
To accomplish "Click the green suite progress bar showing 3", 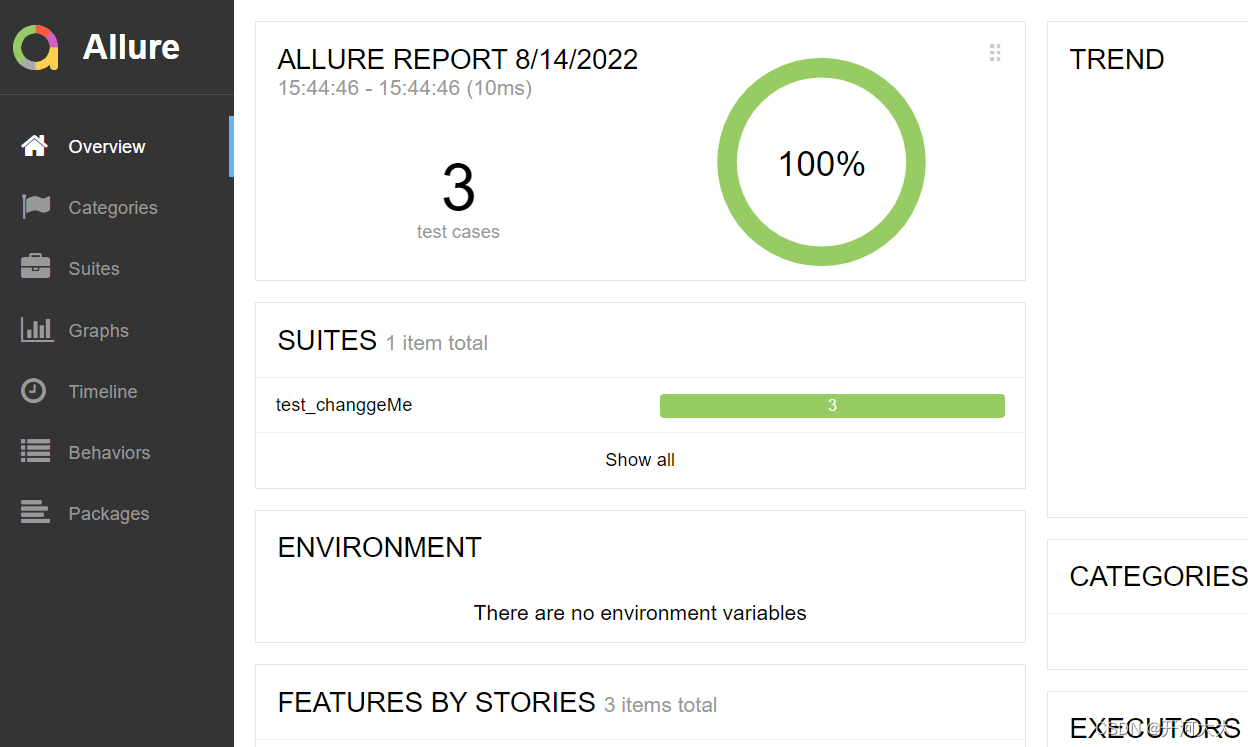I will coord(832,405).
